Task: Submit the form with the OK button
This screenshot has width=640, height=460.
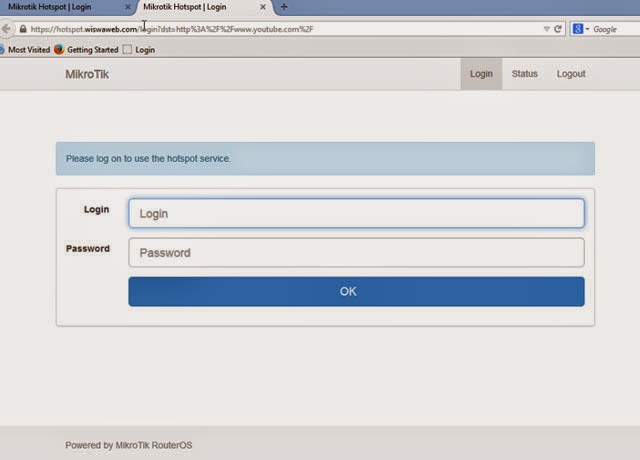Action: point(356,291)
